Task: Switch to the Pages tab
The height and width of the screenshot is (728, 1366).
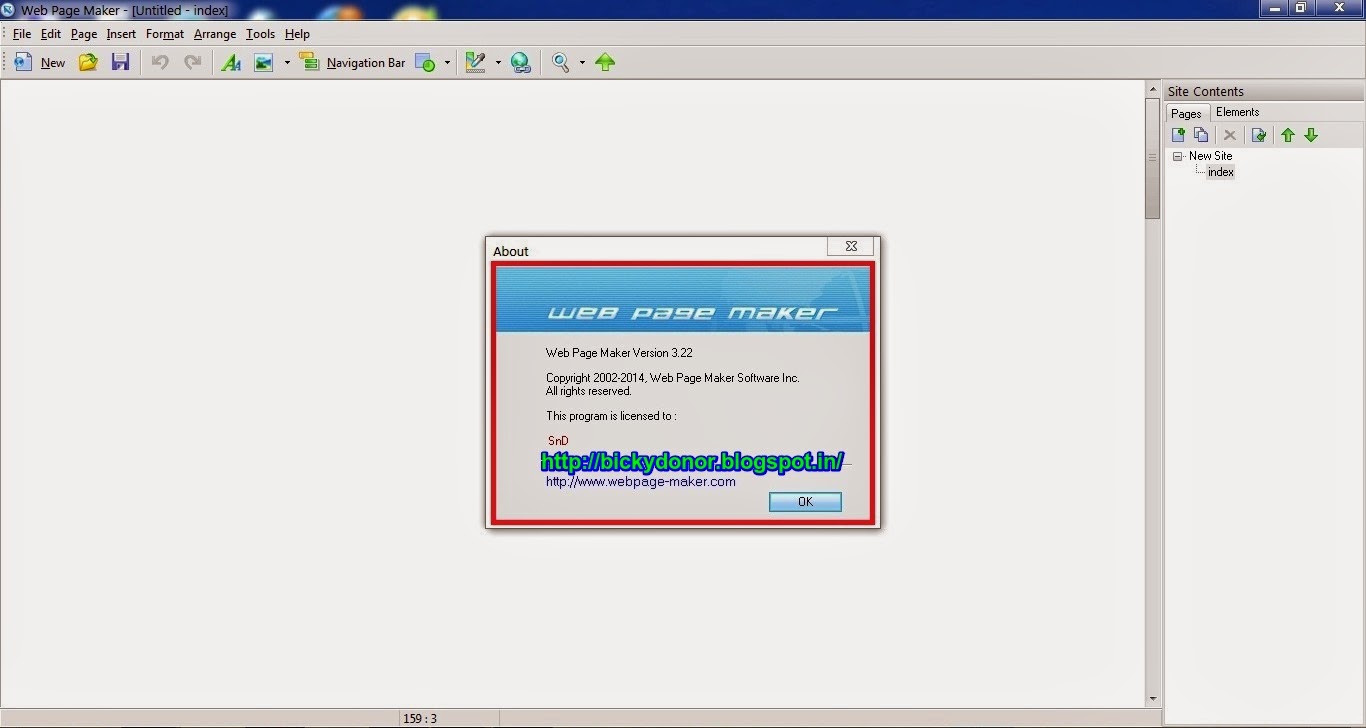Action: (1186, 113)
